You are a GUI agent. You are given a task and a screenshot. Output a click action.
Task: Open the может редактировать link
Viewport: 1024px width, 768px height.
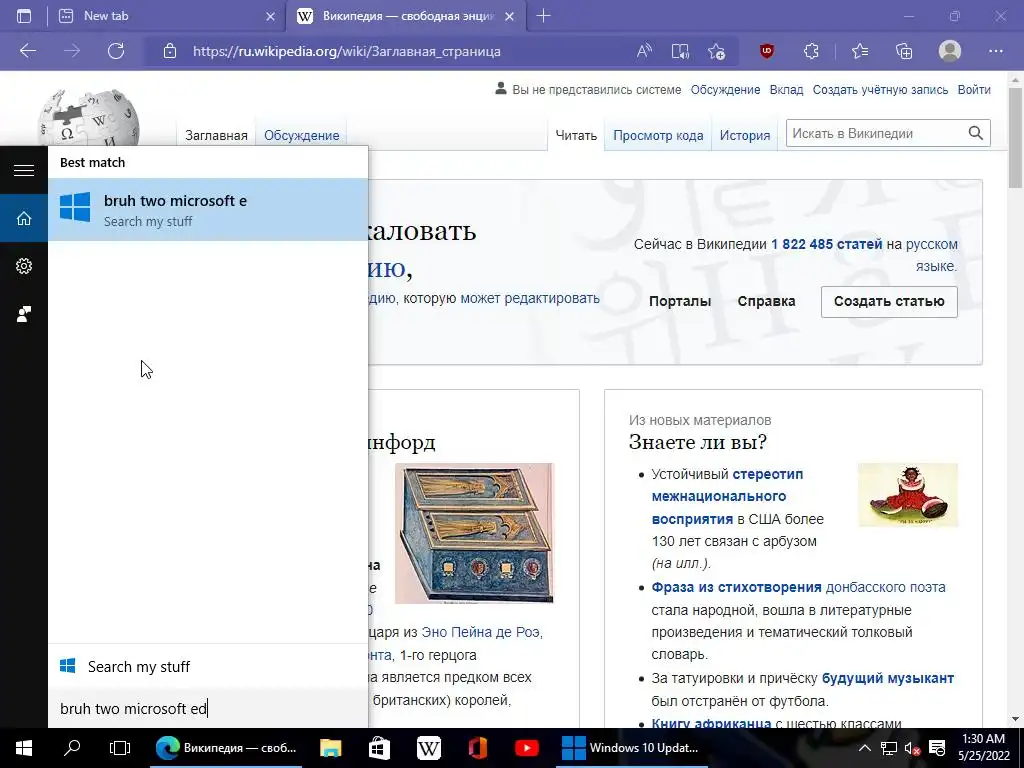pos(530,298)
